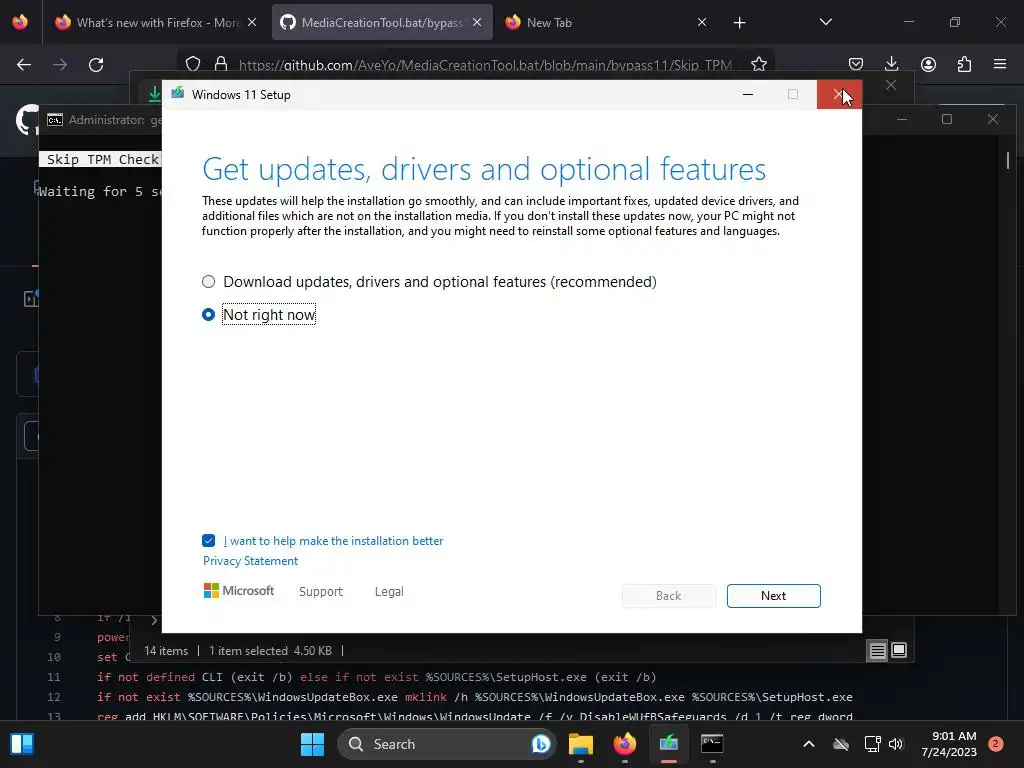Click the Legal link in Setup
Viewport: 1024px width, 768px height.
(389, 592)
